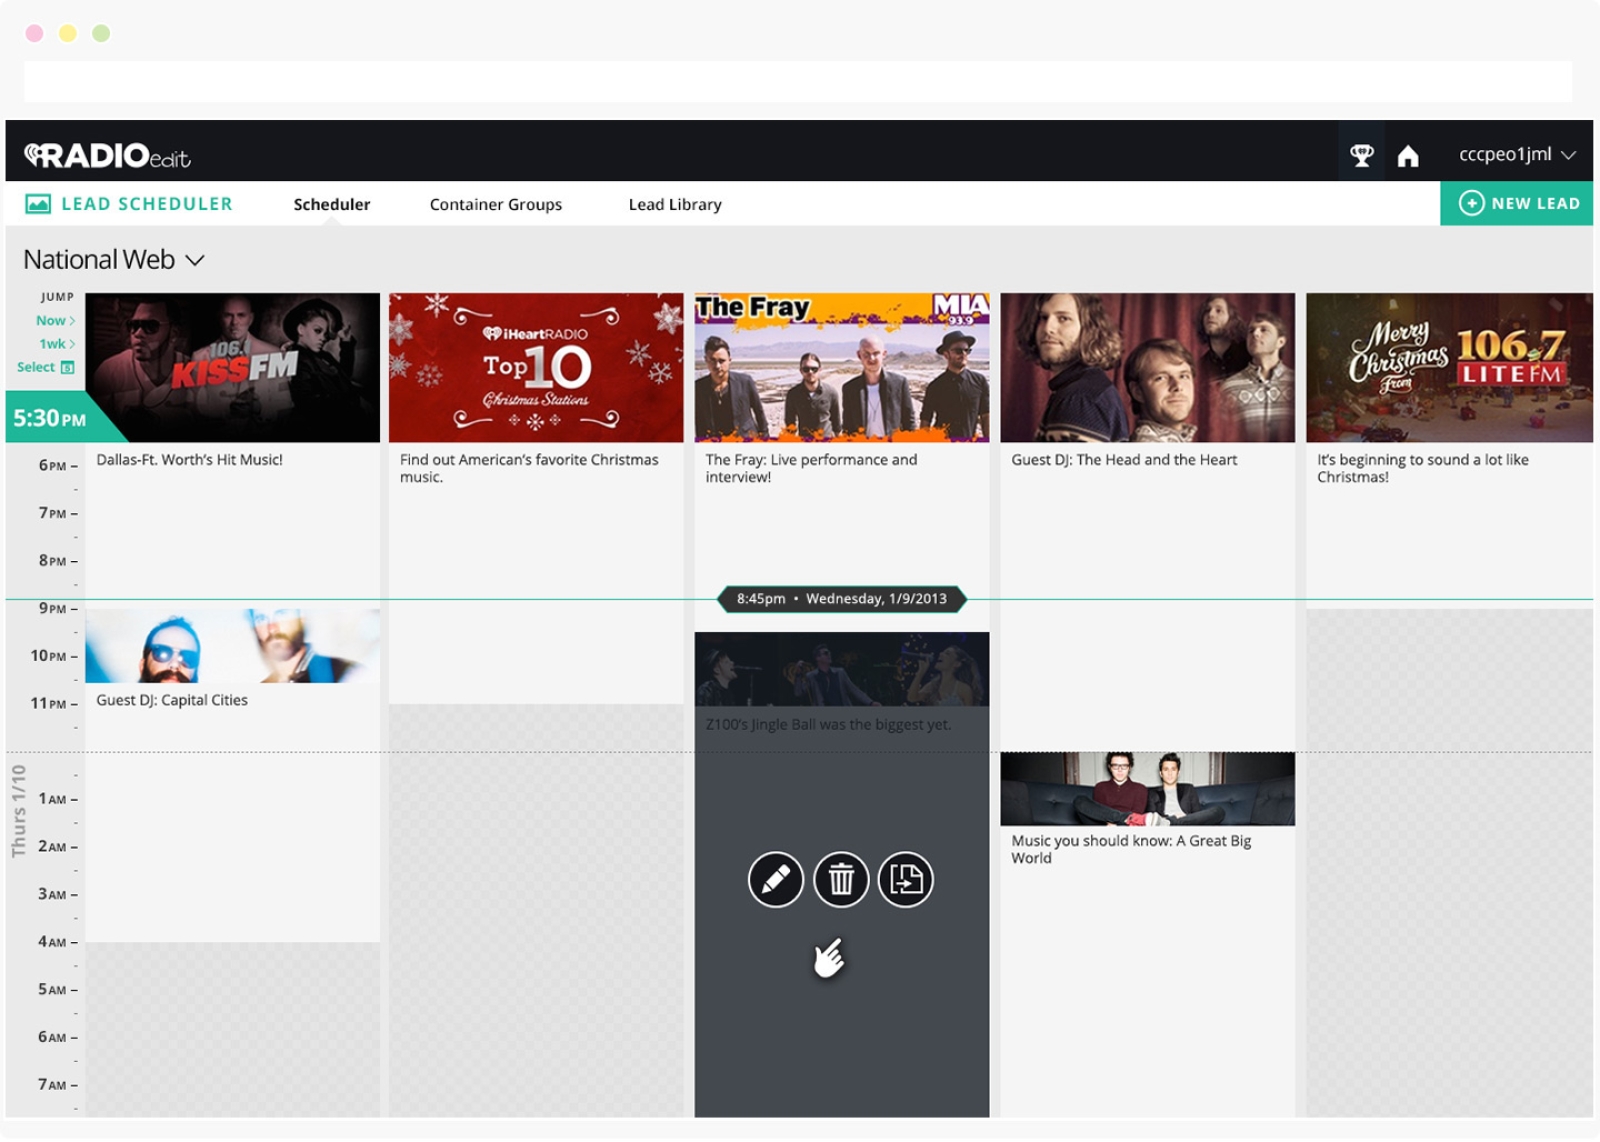Click 'It's beginning to sound a lot like Christmas!'
The image size is (1600, 1142).
[x=1422, y=468]
